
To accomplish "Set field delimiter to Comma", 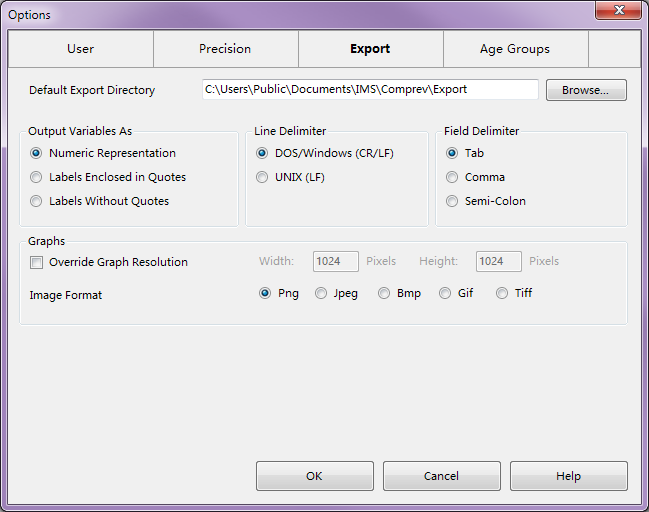I will (453, 177).
